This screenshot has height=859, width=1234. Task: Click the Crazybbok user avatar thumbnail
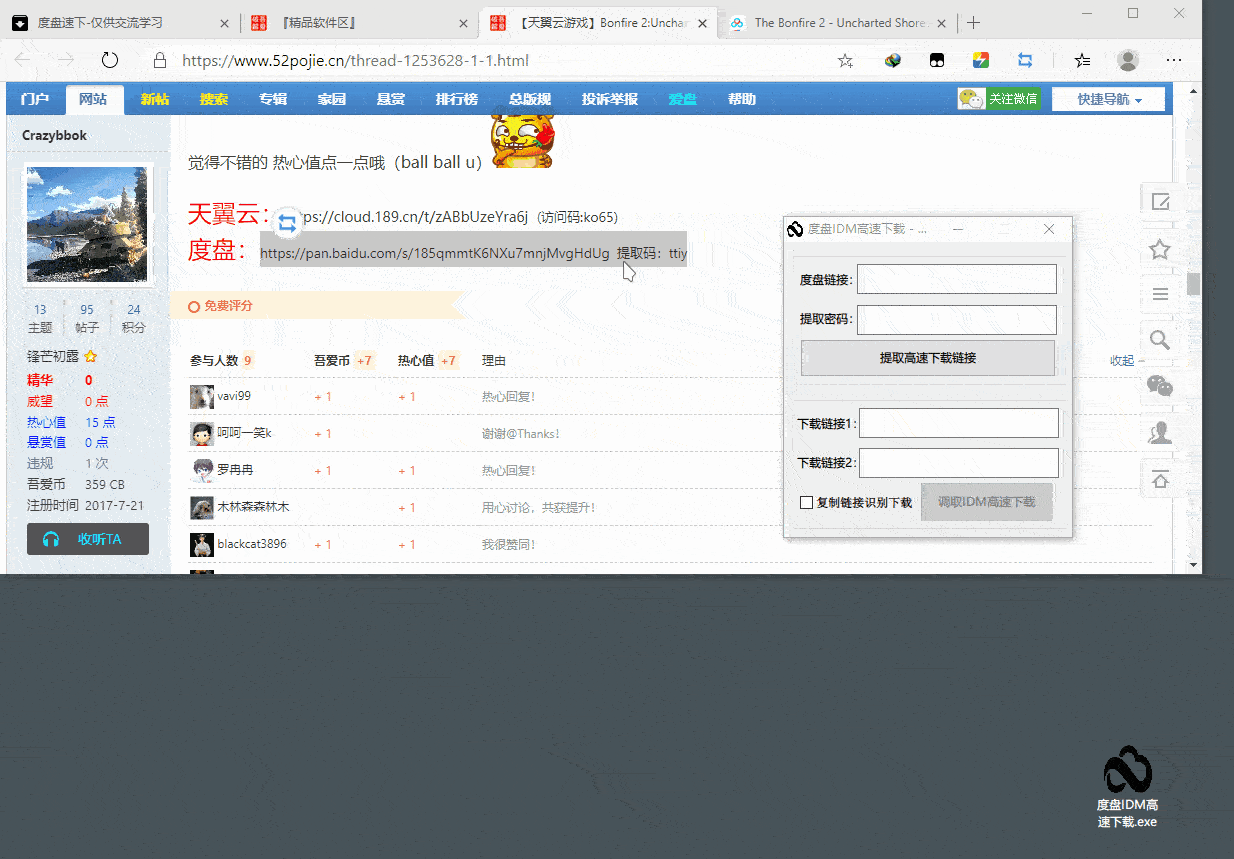point(88,225)
